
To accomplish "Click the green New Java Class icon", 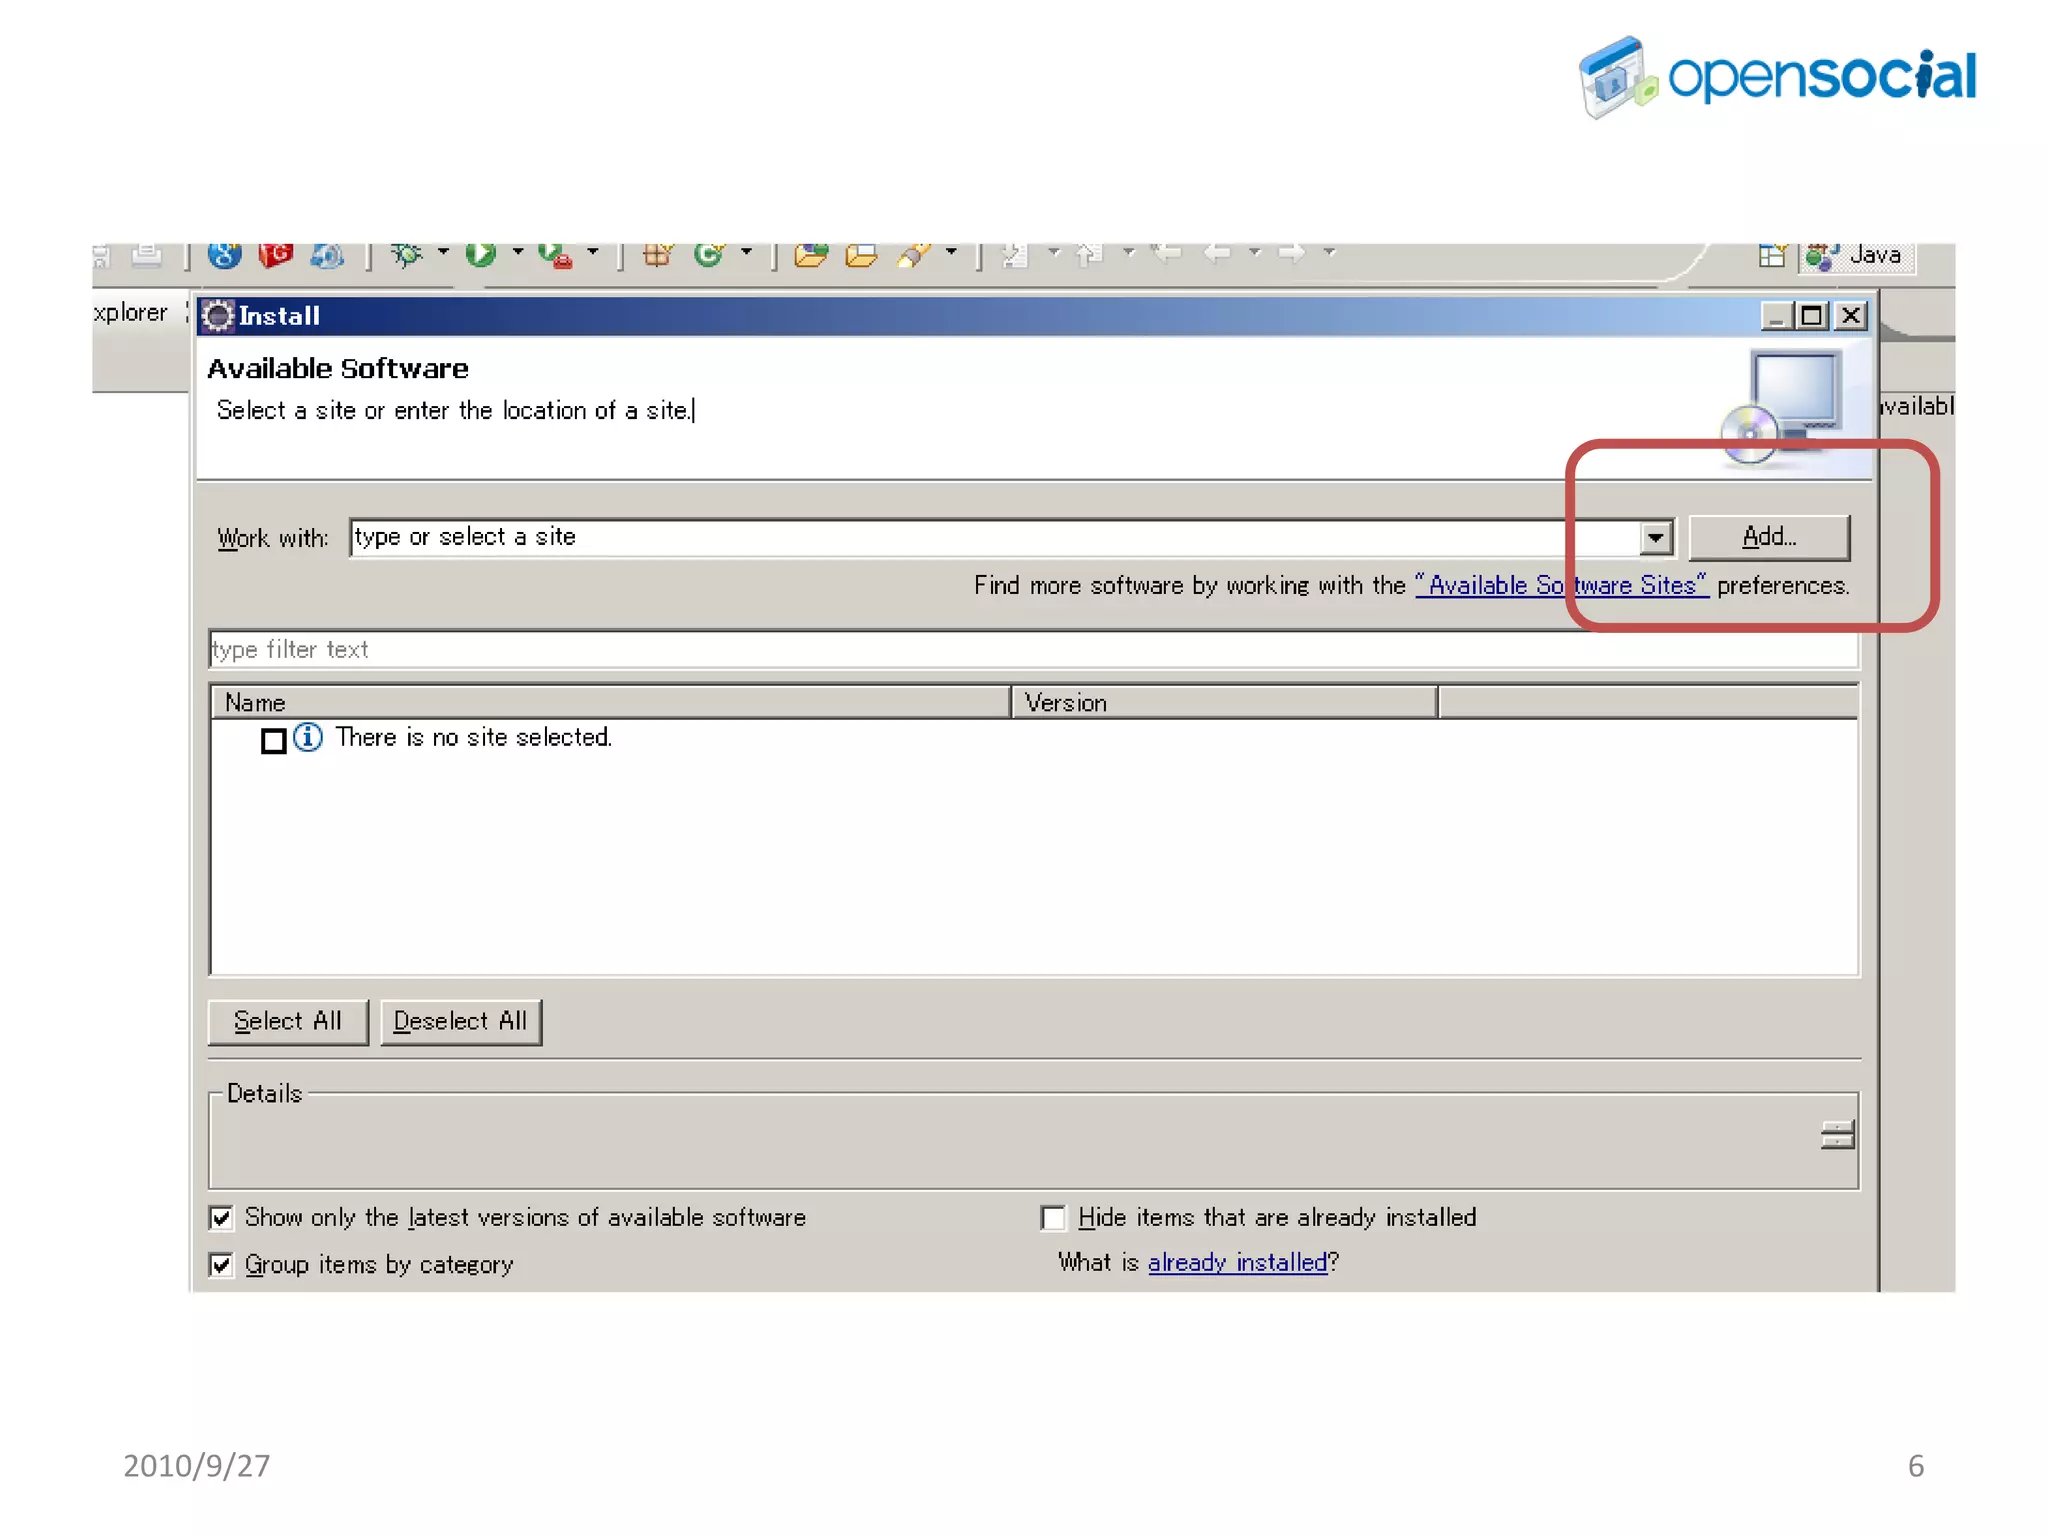I will [708, 255].
